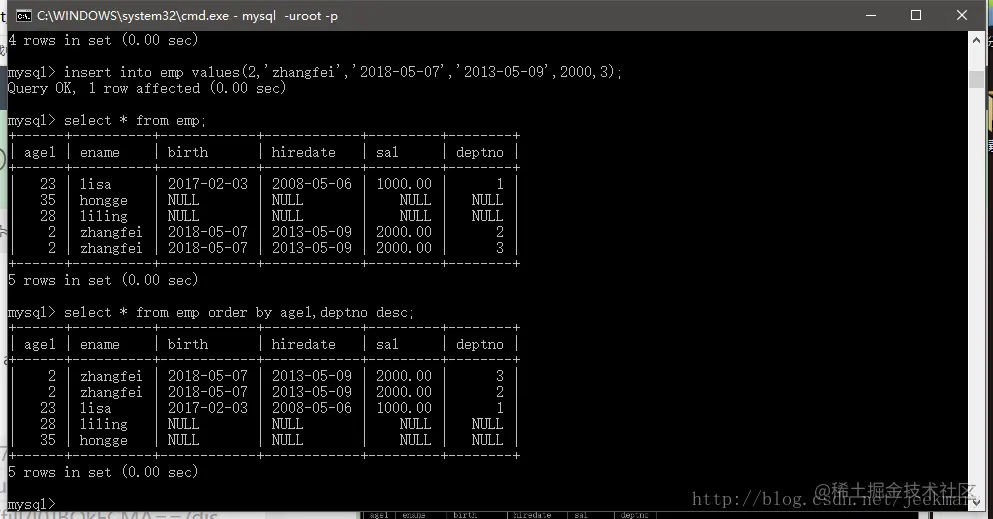Viewport: 993px width, 519px height.
Task: Click '5 rows in set' line below the ordered table
Action: (103, 472)
